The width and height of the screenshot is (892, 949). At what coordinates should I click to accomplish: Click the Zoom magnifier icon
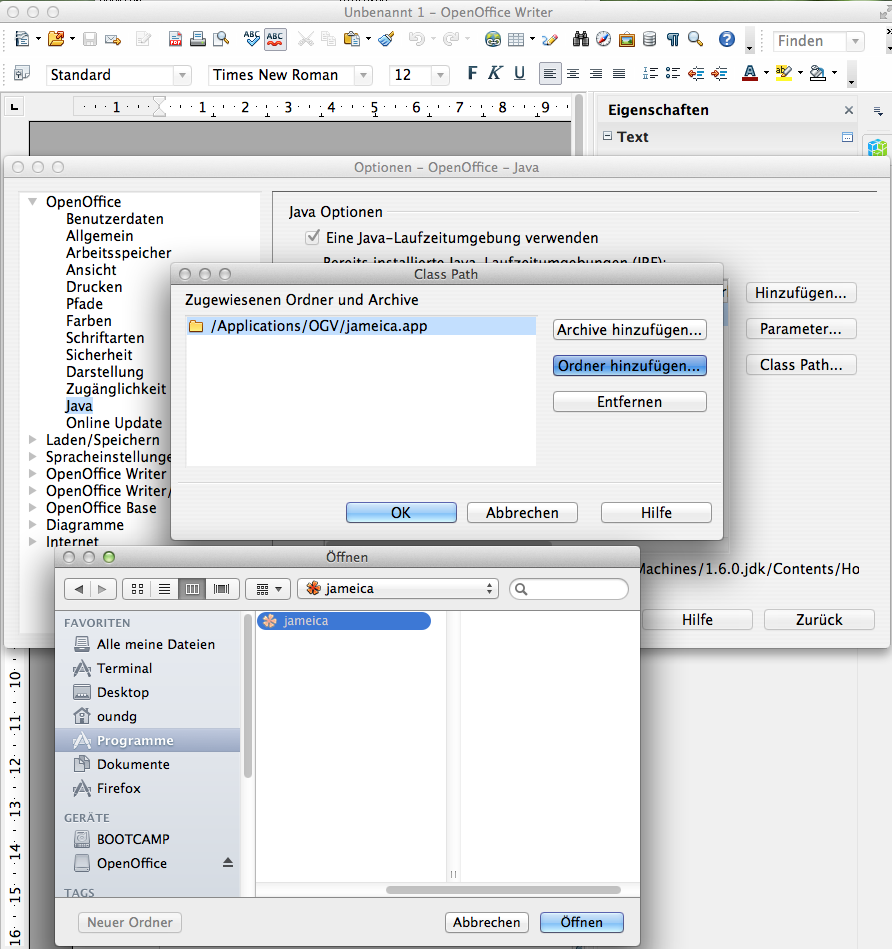pyautogui.click(x=695, y=39)
